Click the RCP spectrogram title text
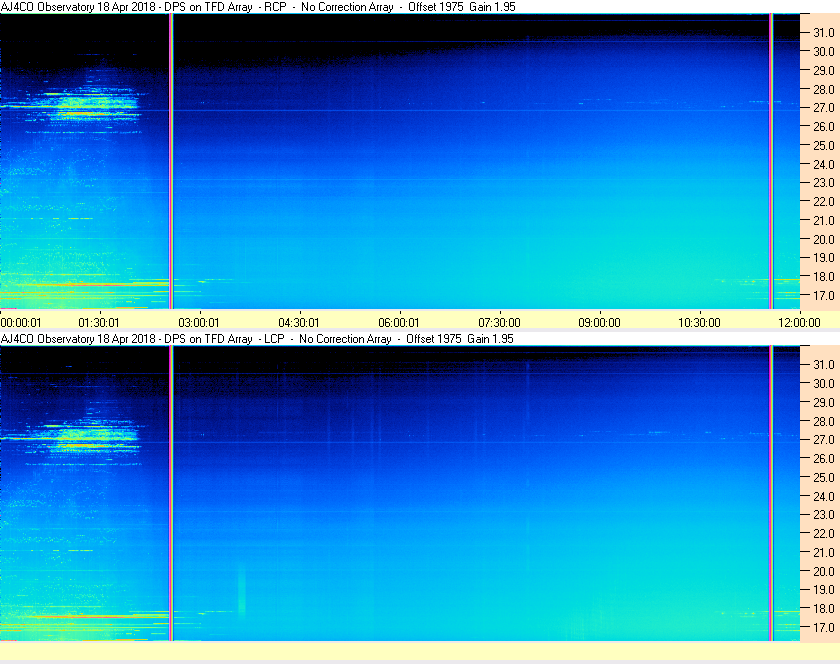The width and height of the screenshot is (840, 664). click(x=258, y=7)
